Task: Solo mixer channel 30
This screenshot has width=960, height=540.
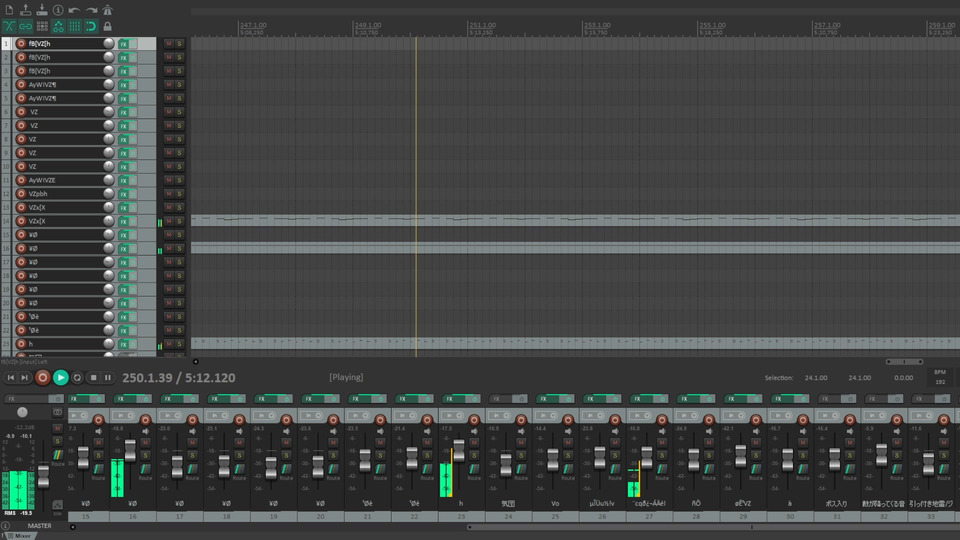Action: (x=803, y=455)
